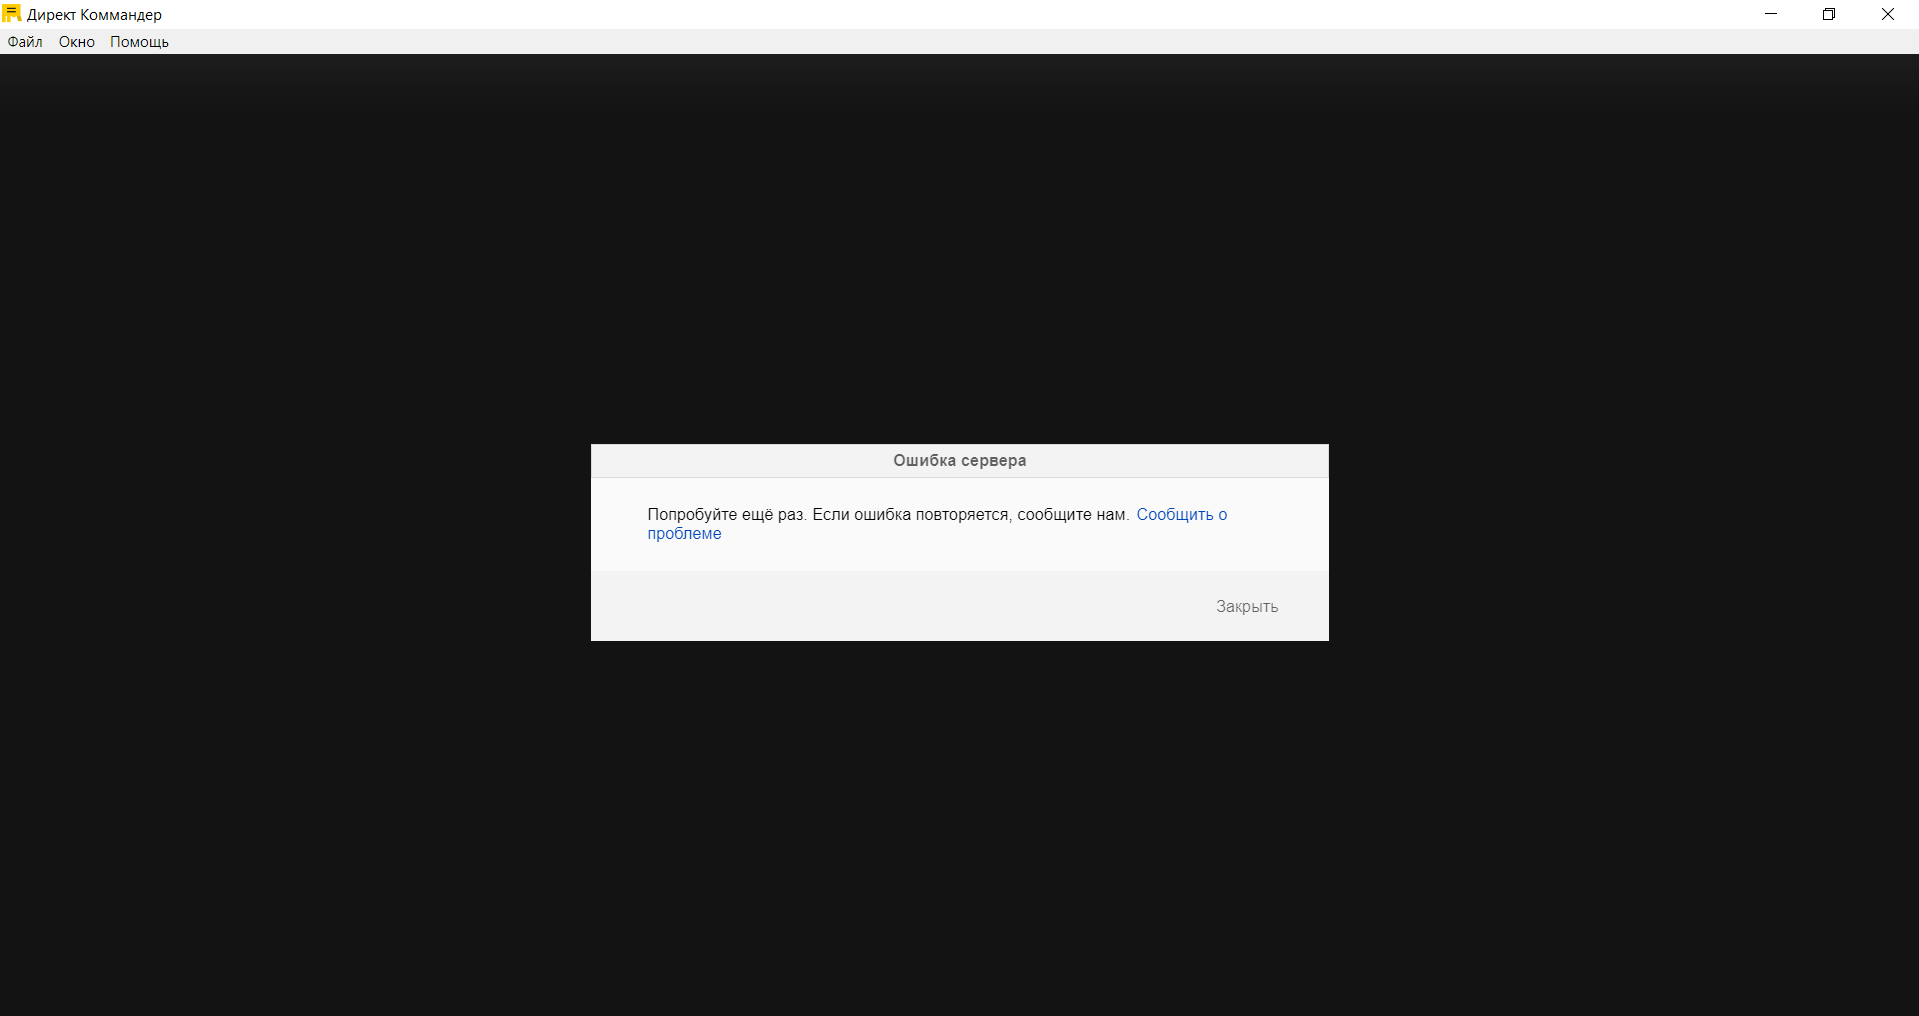Image resolution: width=1919 pixels, height=1016 pixels.
Task: Close the Директ Коммандер window
Action: click(x=1888, y=14)
